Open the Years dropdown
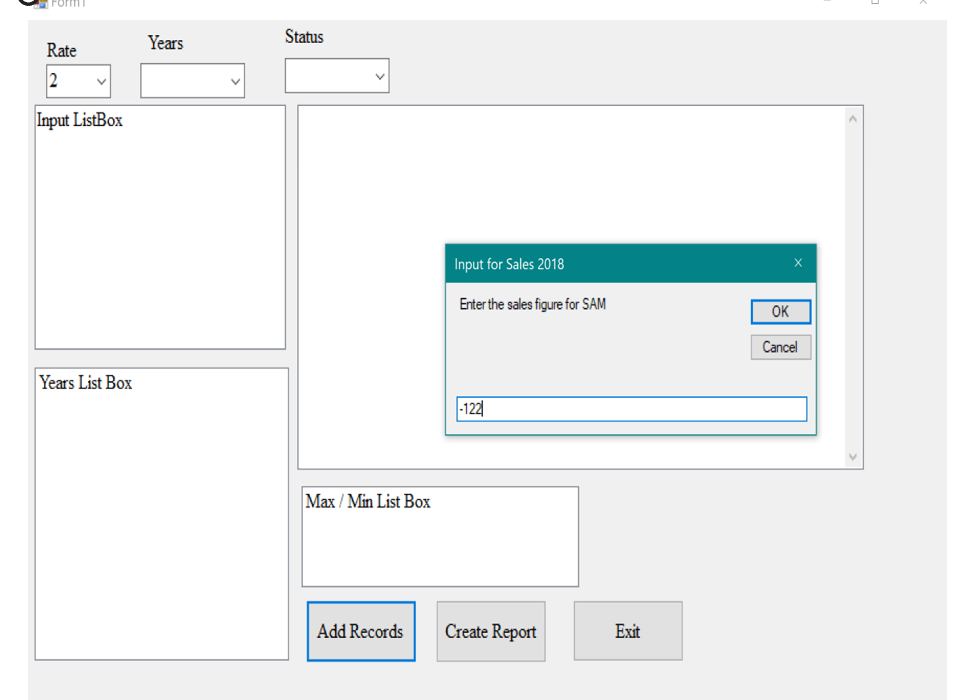Viewport: 959px width, 700px height. pyautogui.click(x=235, y=80)
